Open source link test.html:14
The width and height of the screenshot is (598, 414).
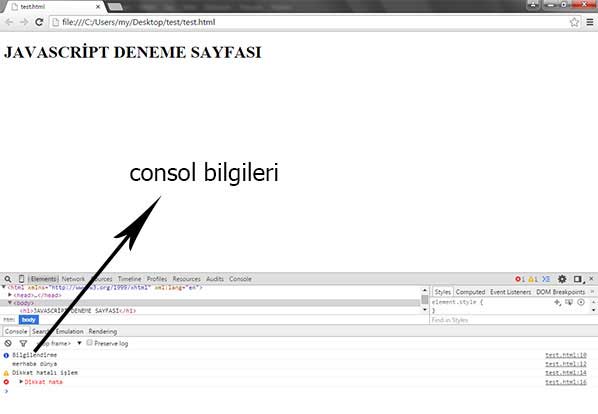click(x=566, y=373)
